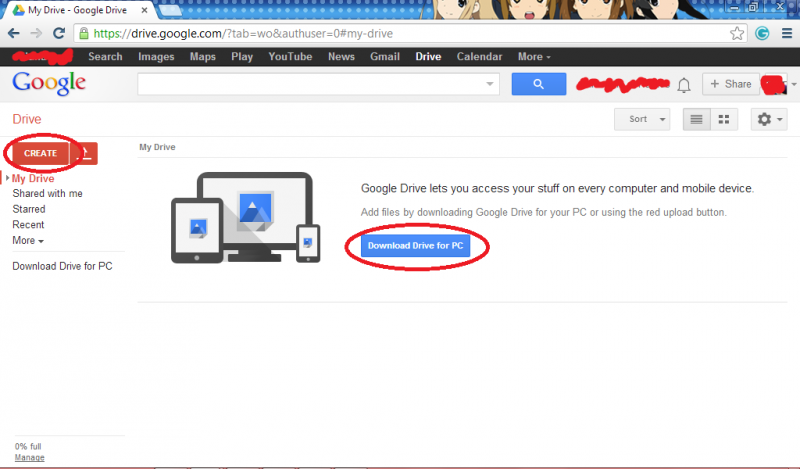This screenshot has height=469, width=800.
Task: Expand the More dropdown in the black Google bar
Action: (x=534, y=57)
